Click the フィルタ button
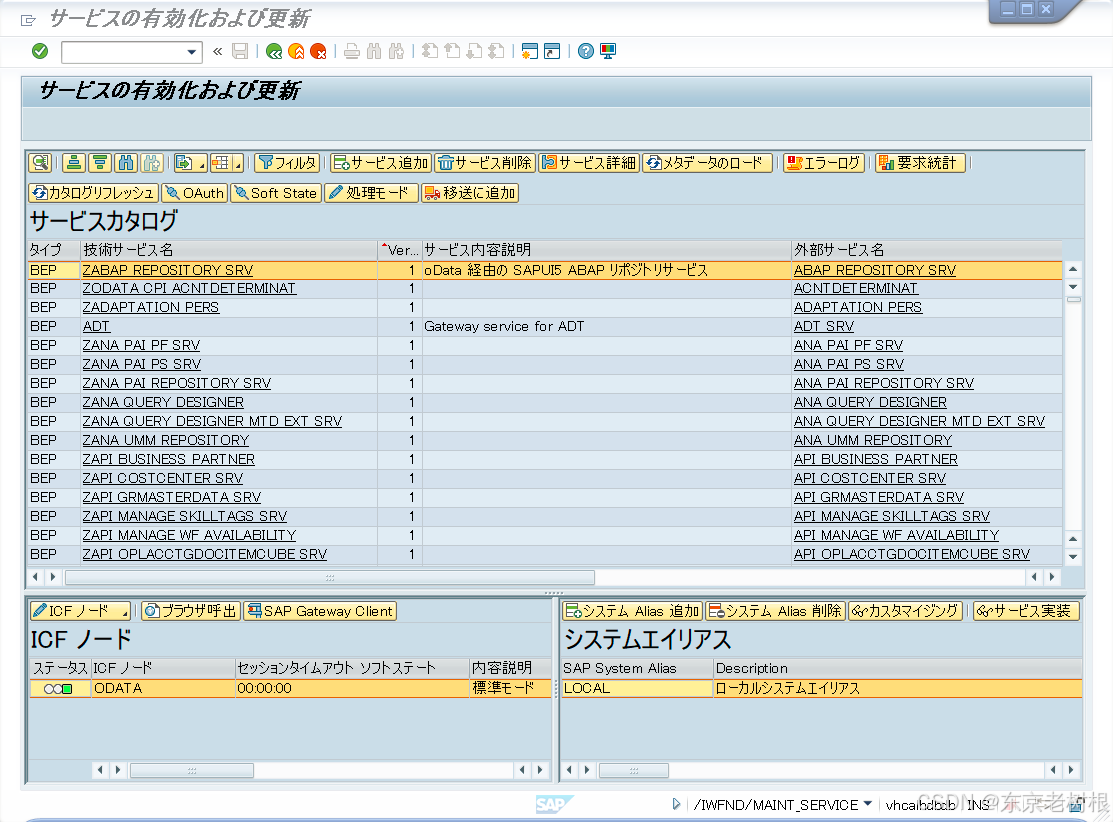The image size is (1113, 822). coord(287,163)
